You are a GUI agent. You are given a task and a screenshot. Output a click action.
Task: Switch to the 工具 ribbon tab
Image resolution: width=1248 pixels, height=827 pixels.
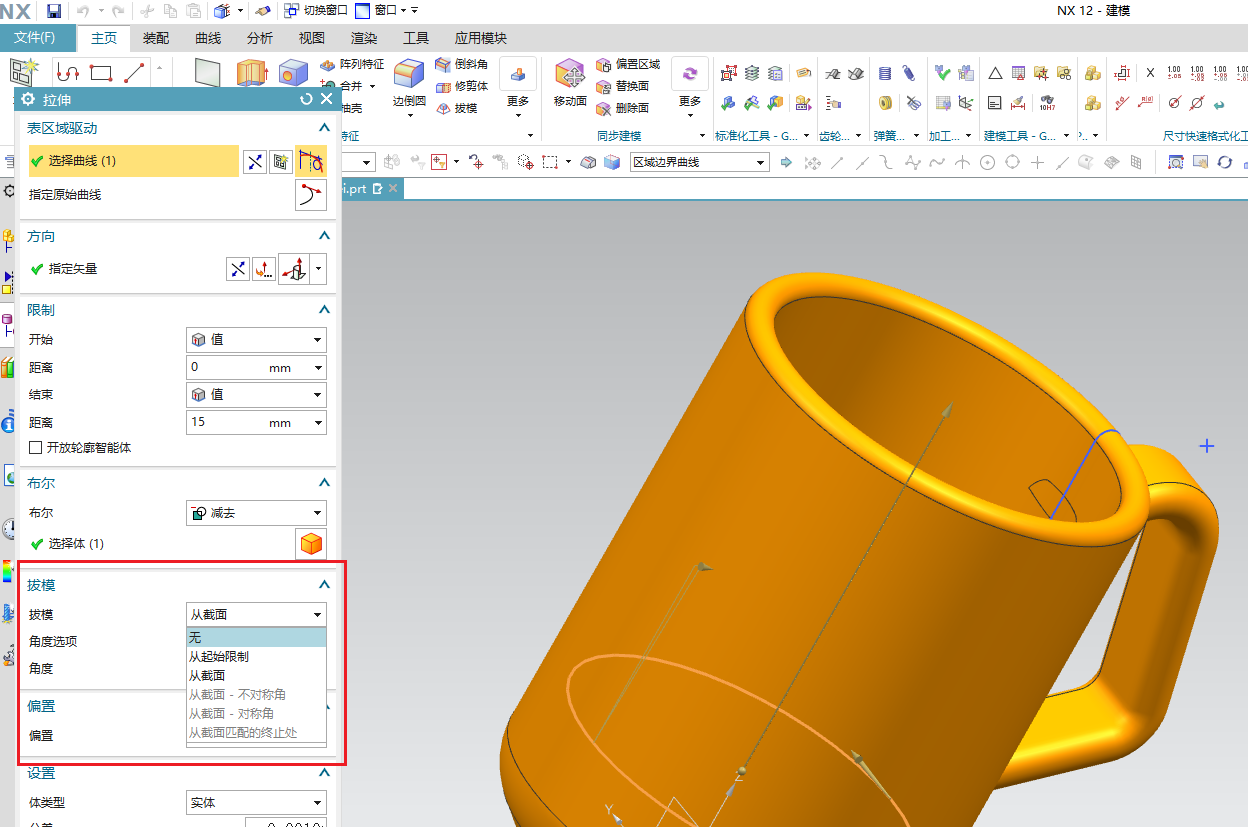click(416, 38)
